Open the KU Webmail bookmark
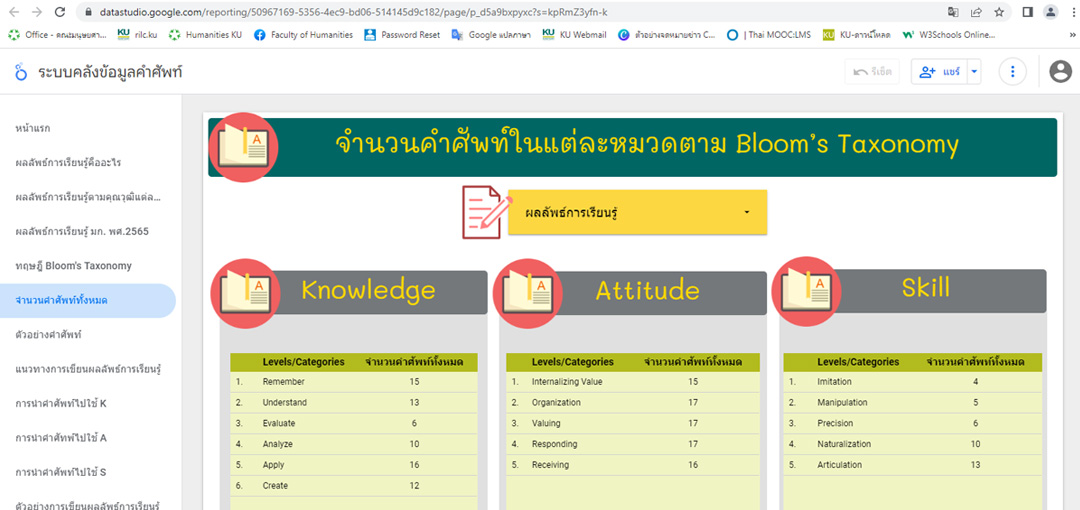The image size is (1080, 510). click(x=574, y=34)
